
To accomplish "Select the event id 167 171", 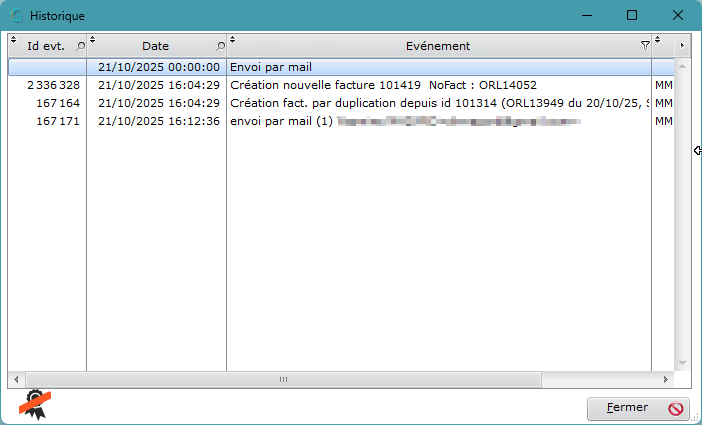I will click(47, 121).
